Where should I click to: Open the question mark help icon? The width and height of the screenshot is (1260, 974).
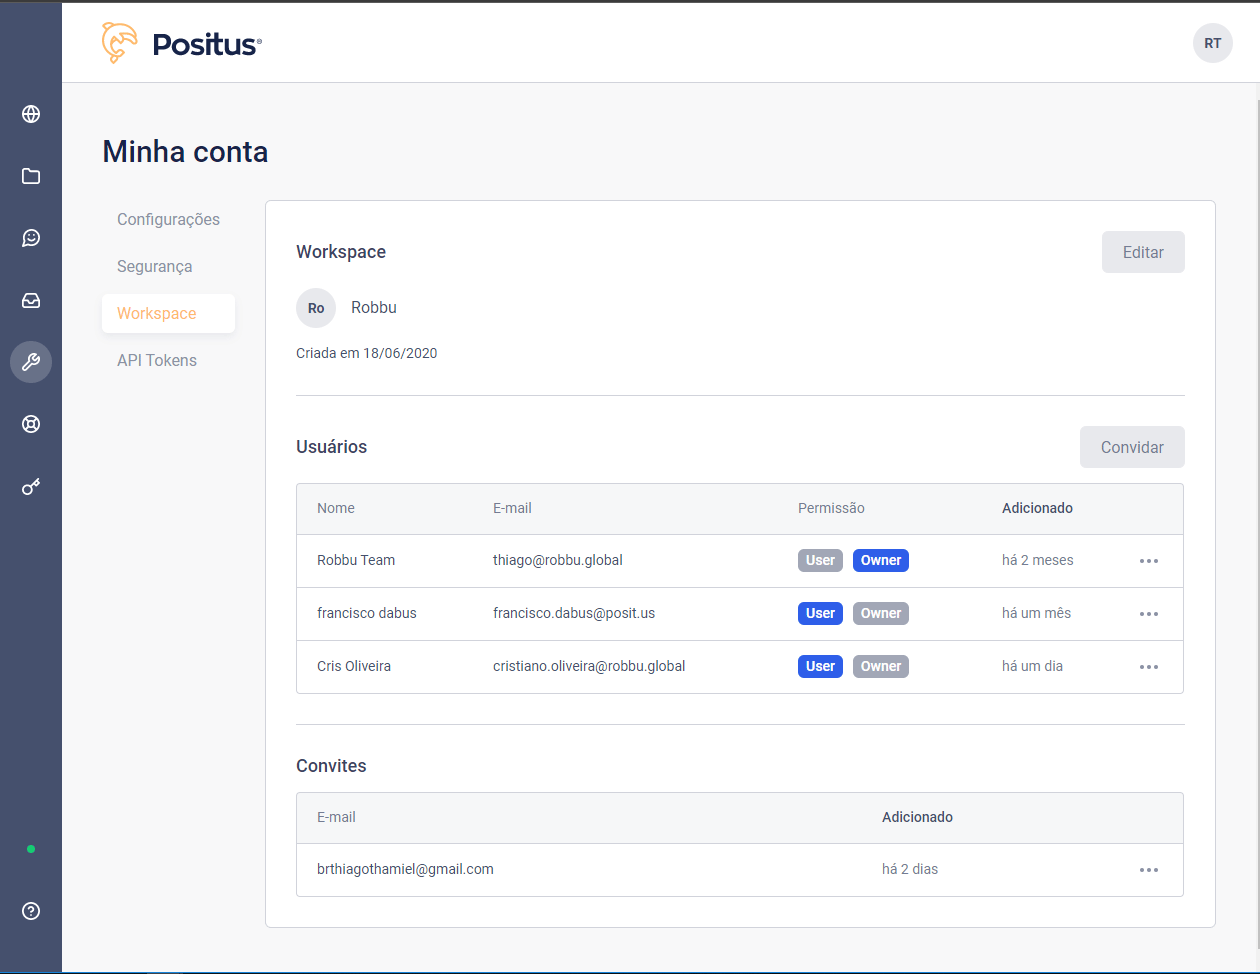pyautogui.click(x=31, y=911)
